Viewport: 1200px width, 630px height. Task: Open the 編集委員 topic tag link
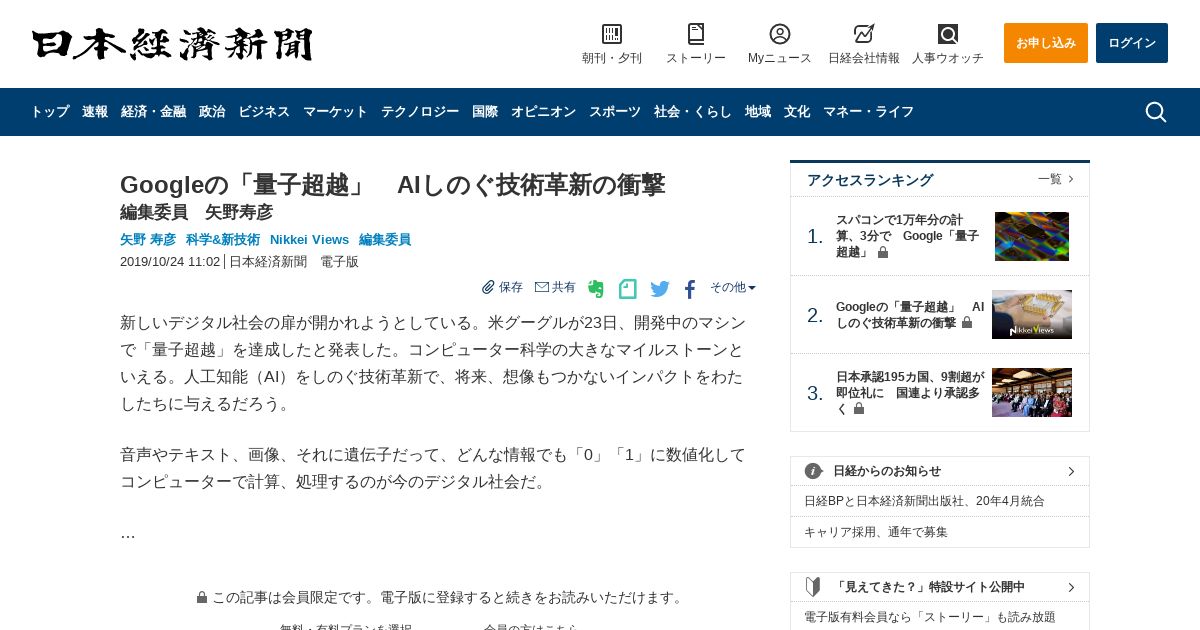pyautogui.click(x=385, y=240)
